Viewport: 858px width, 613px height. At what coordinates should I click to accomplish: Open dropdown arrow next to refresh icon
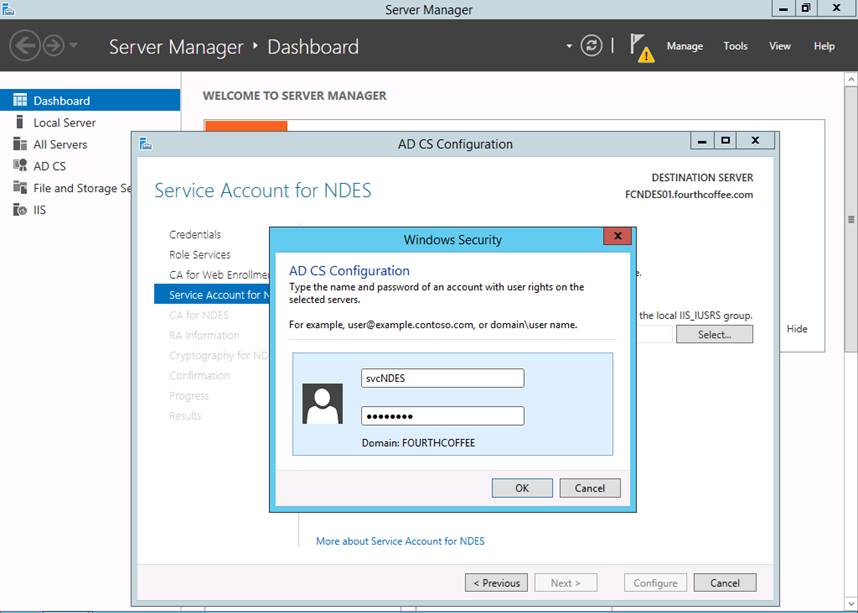coord(569,46)
